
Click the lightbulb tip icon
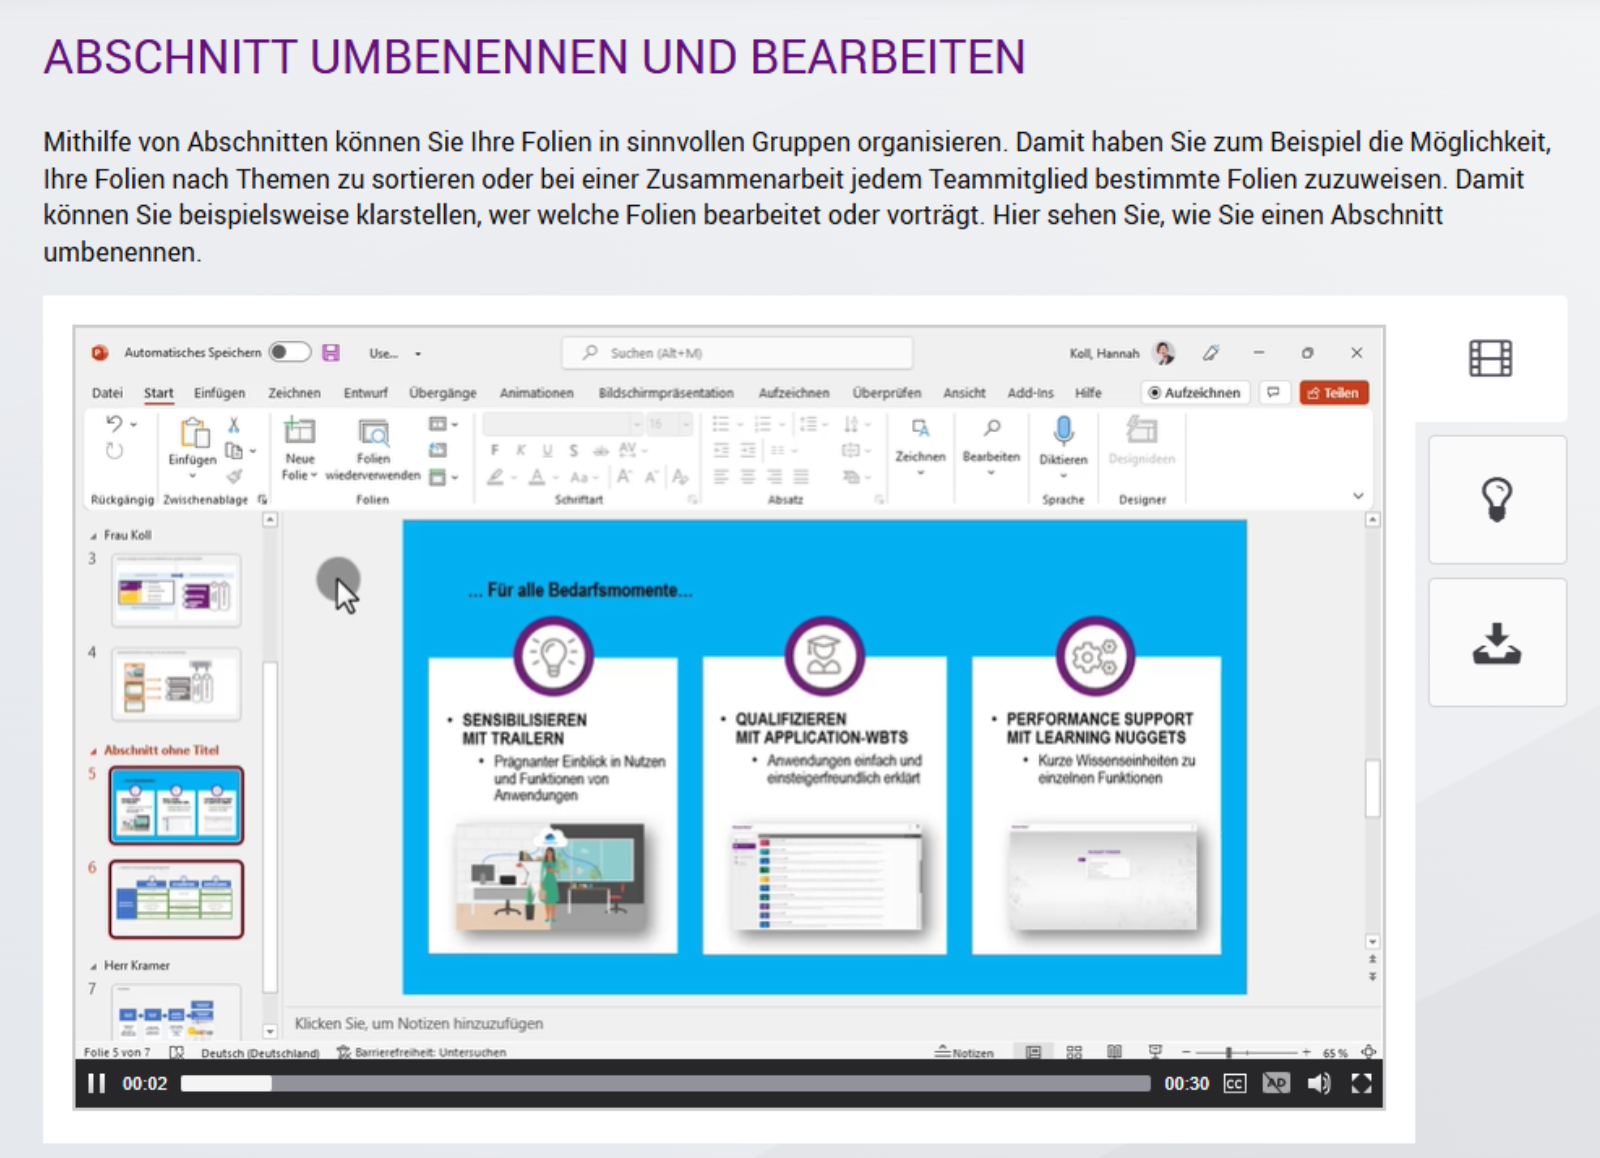pyautogui.click(x=1496, y=499)
